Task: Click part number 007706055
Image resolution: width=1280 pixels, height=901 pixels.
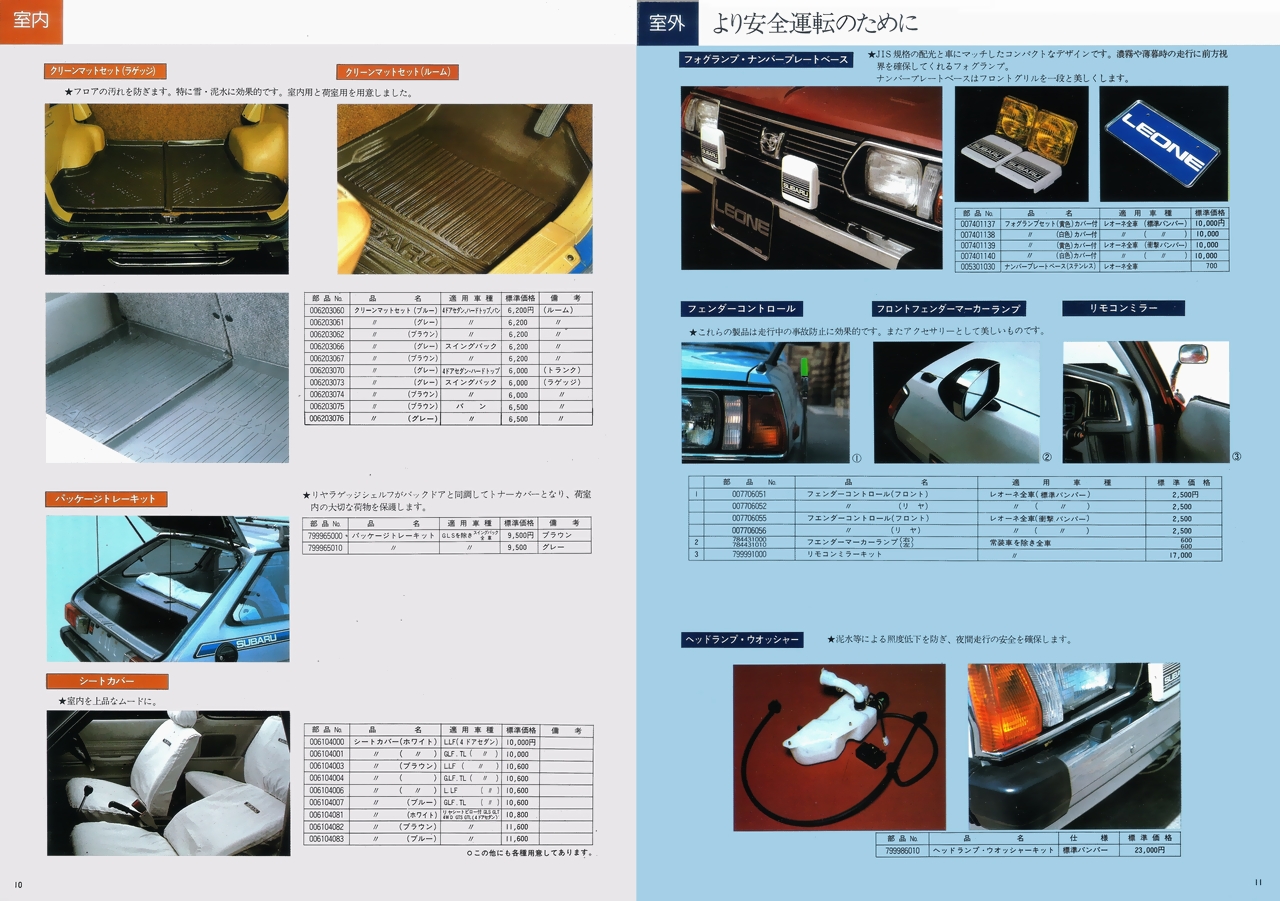Action: point(749,518)
